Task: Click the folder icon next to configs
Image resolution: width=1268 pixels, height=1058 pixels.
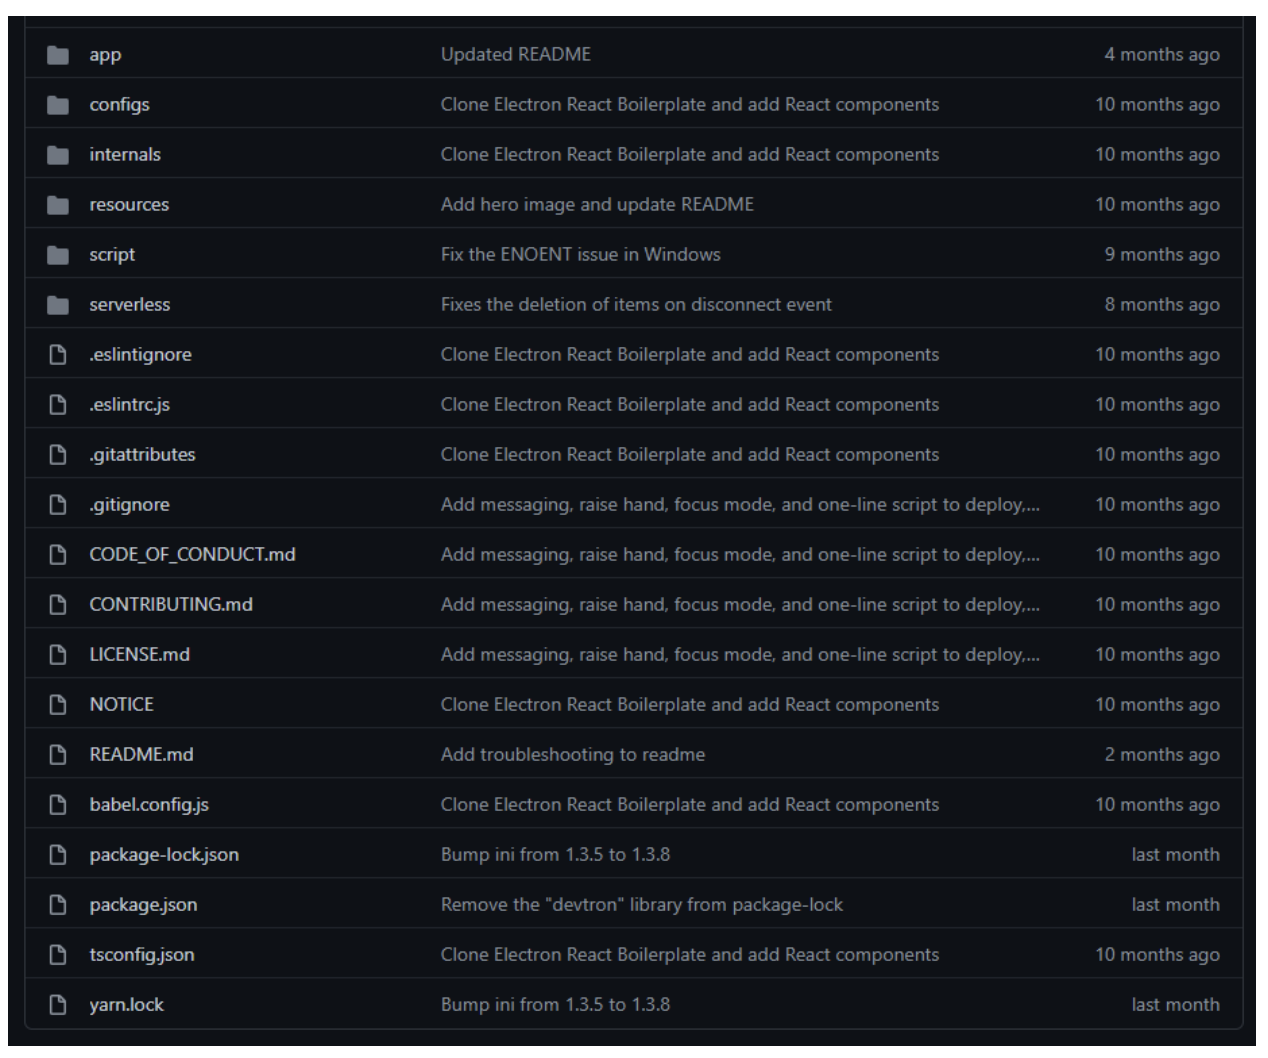Action: click(58, 105)
